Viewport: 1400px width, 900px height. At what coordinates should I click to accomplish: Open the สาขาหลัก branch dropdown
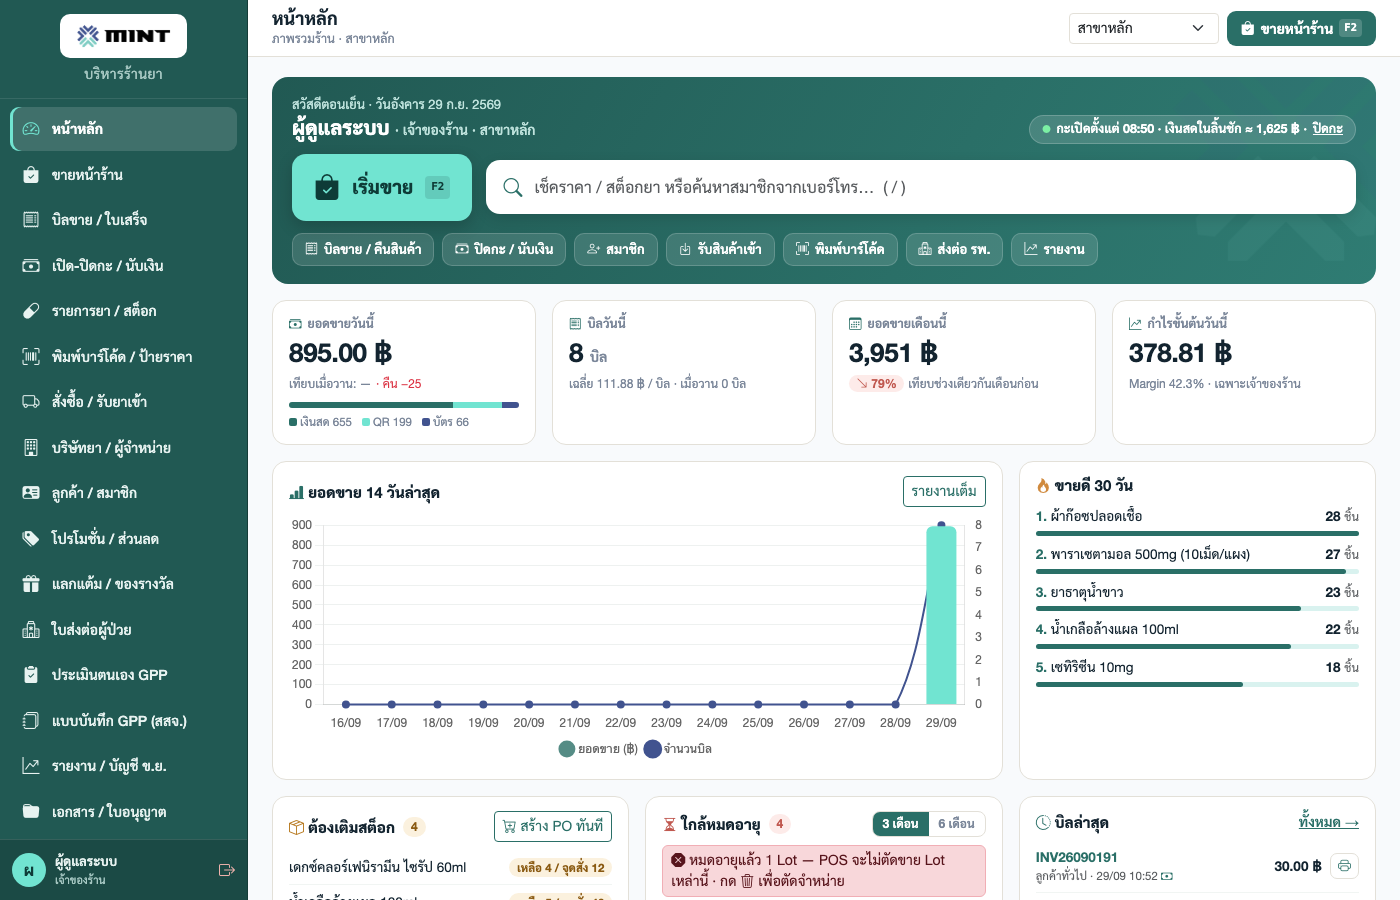[x=1143, y=28]
